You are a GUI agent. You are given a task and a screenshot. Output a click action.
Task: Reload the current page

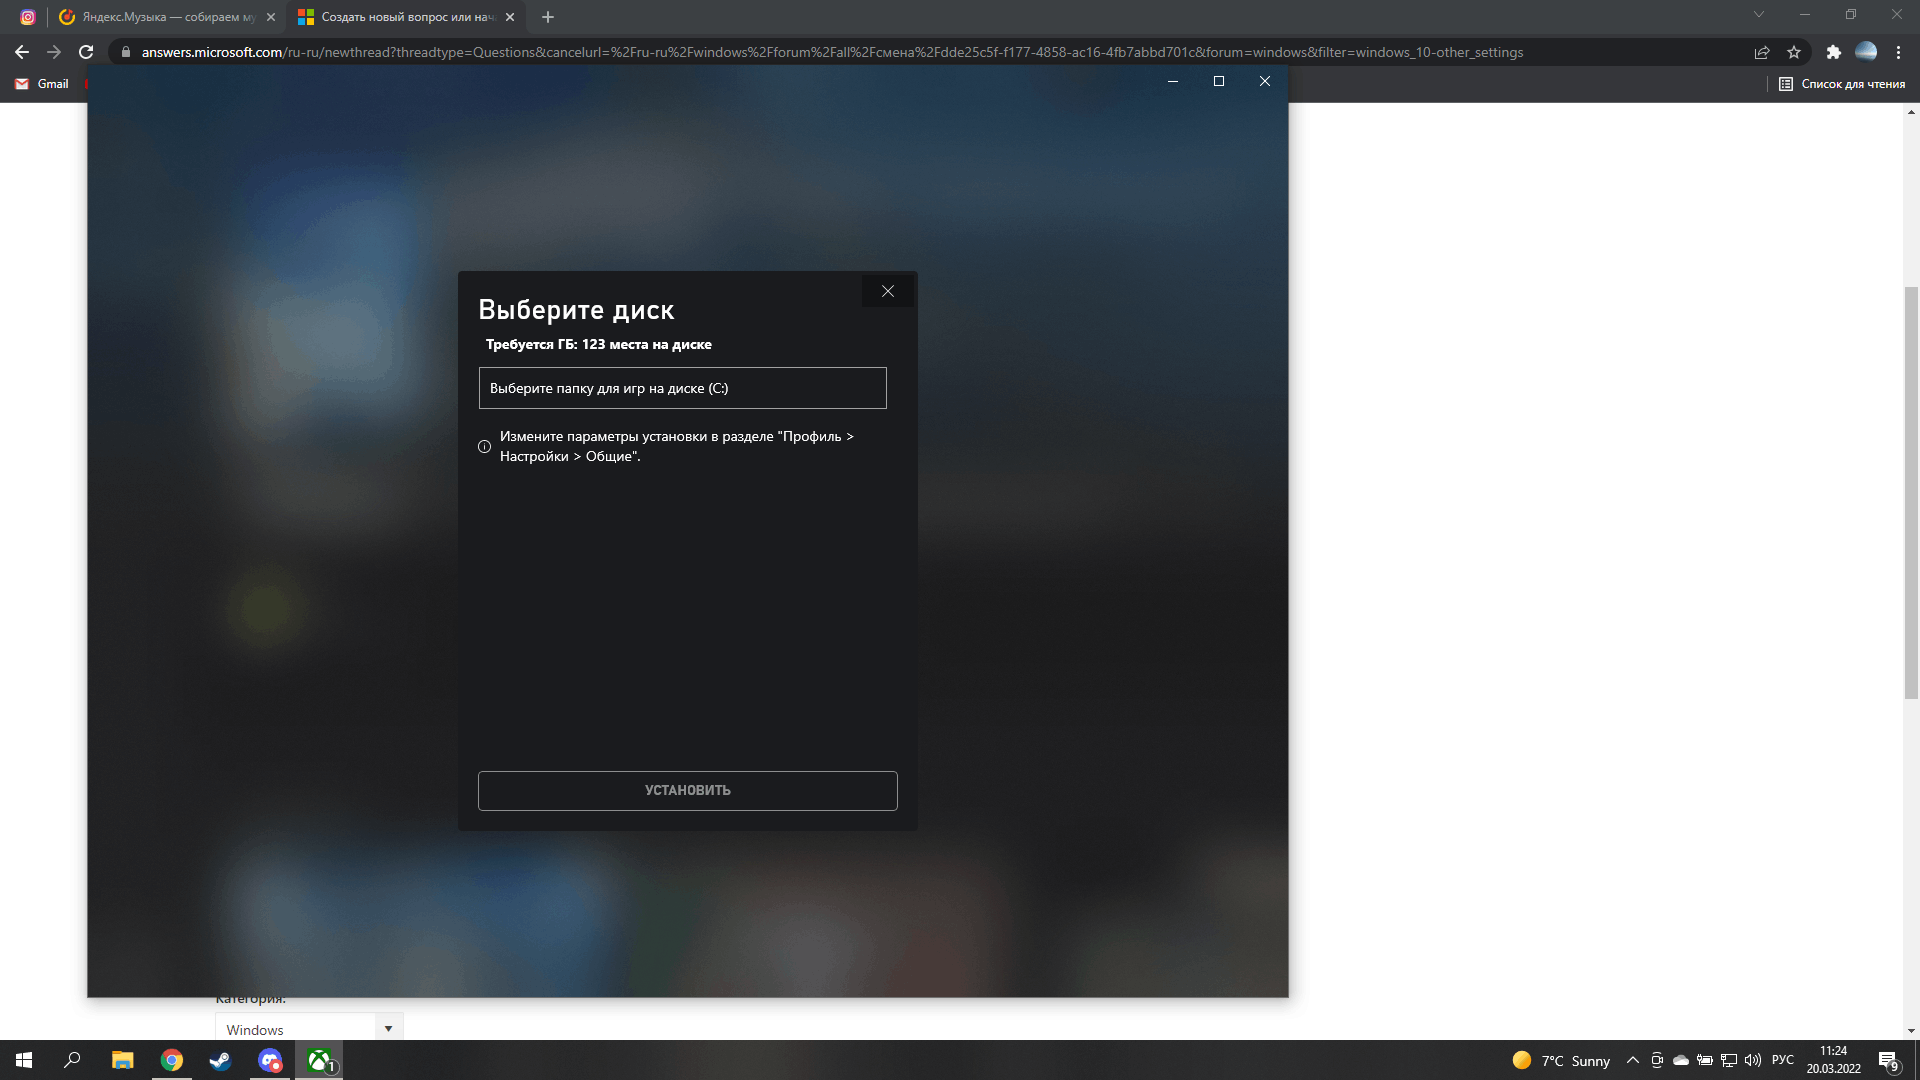click(x=86, y=52)
